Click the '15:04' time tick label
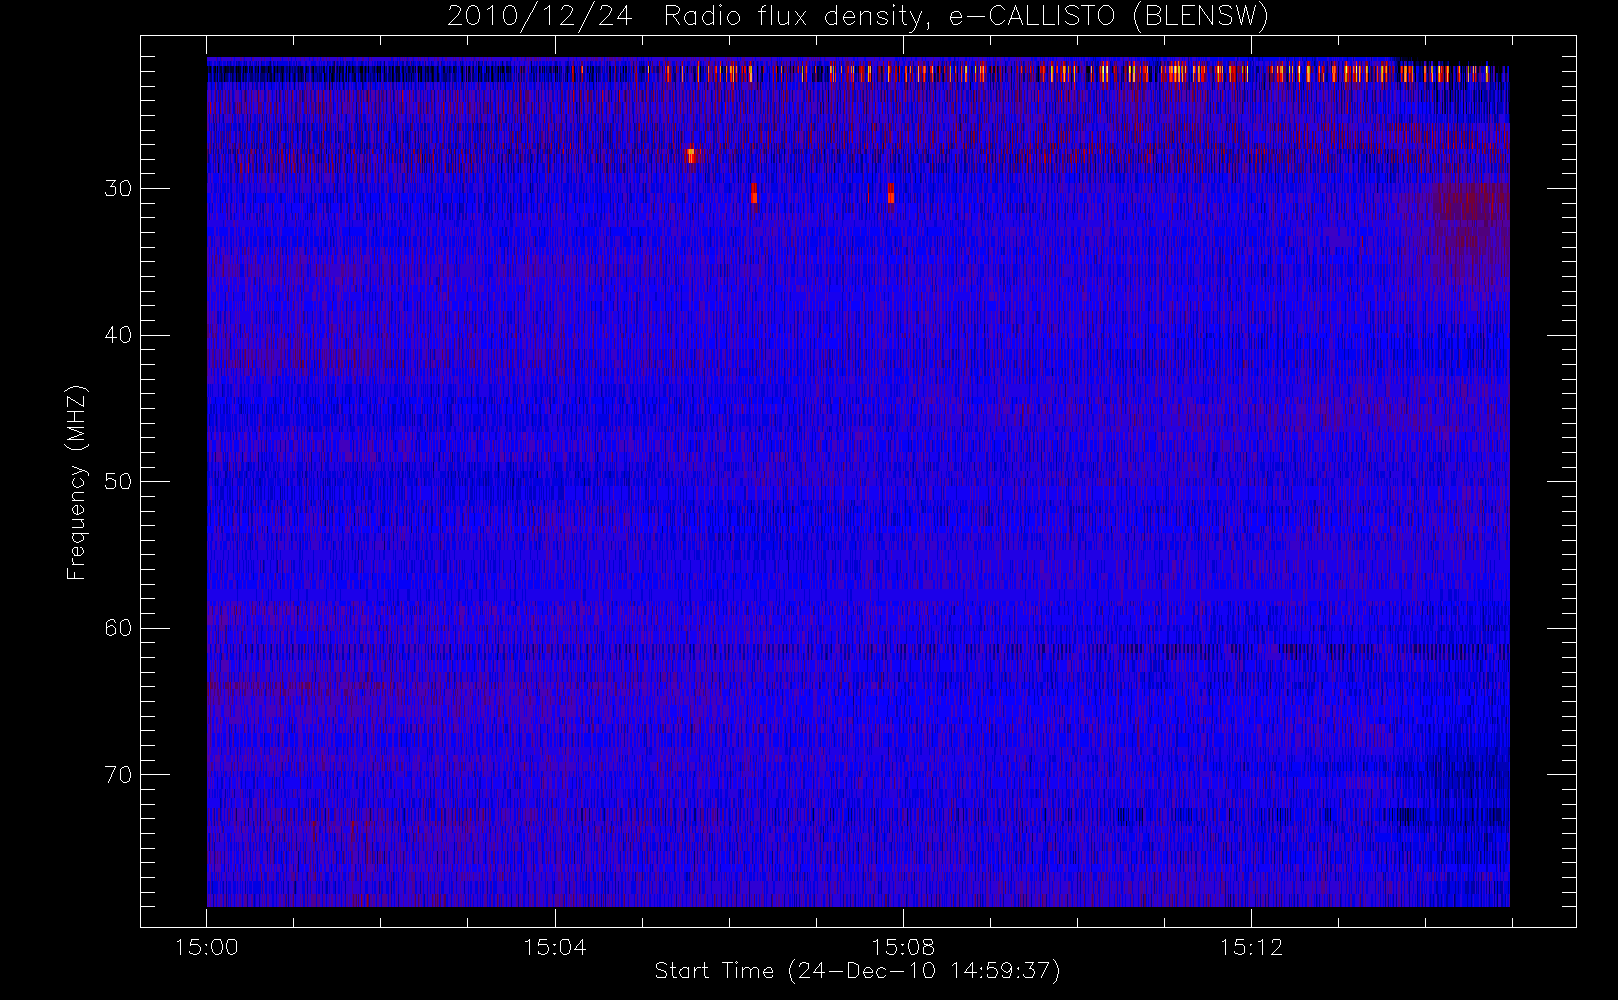Image resolution: width=1618 pixels, height=1000 pixels. point(555,947)
